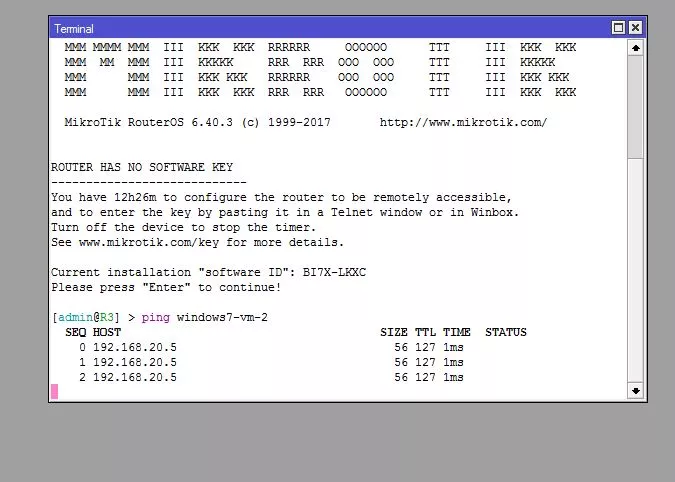Click 'Turn off the device' line
675x482 pixels.
coord(183,227)
